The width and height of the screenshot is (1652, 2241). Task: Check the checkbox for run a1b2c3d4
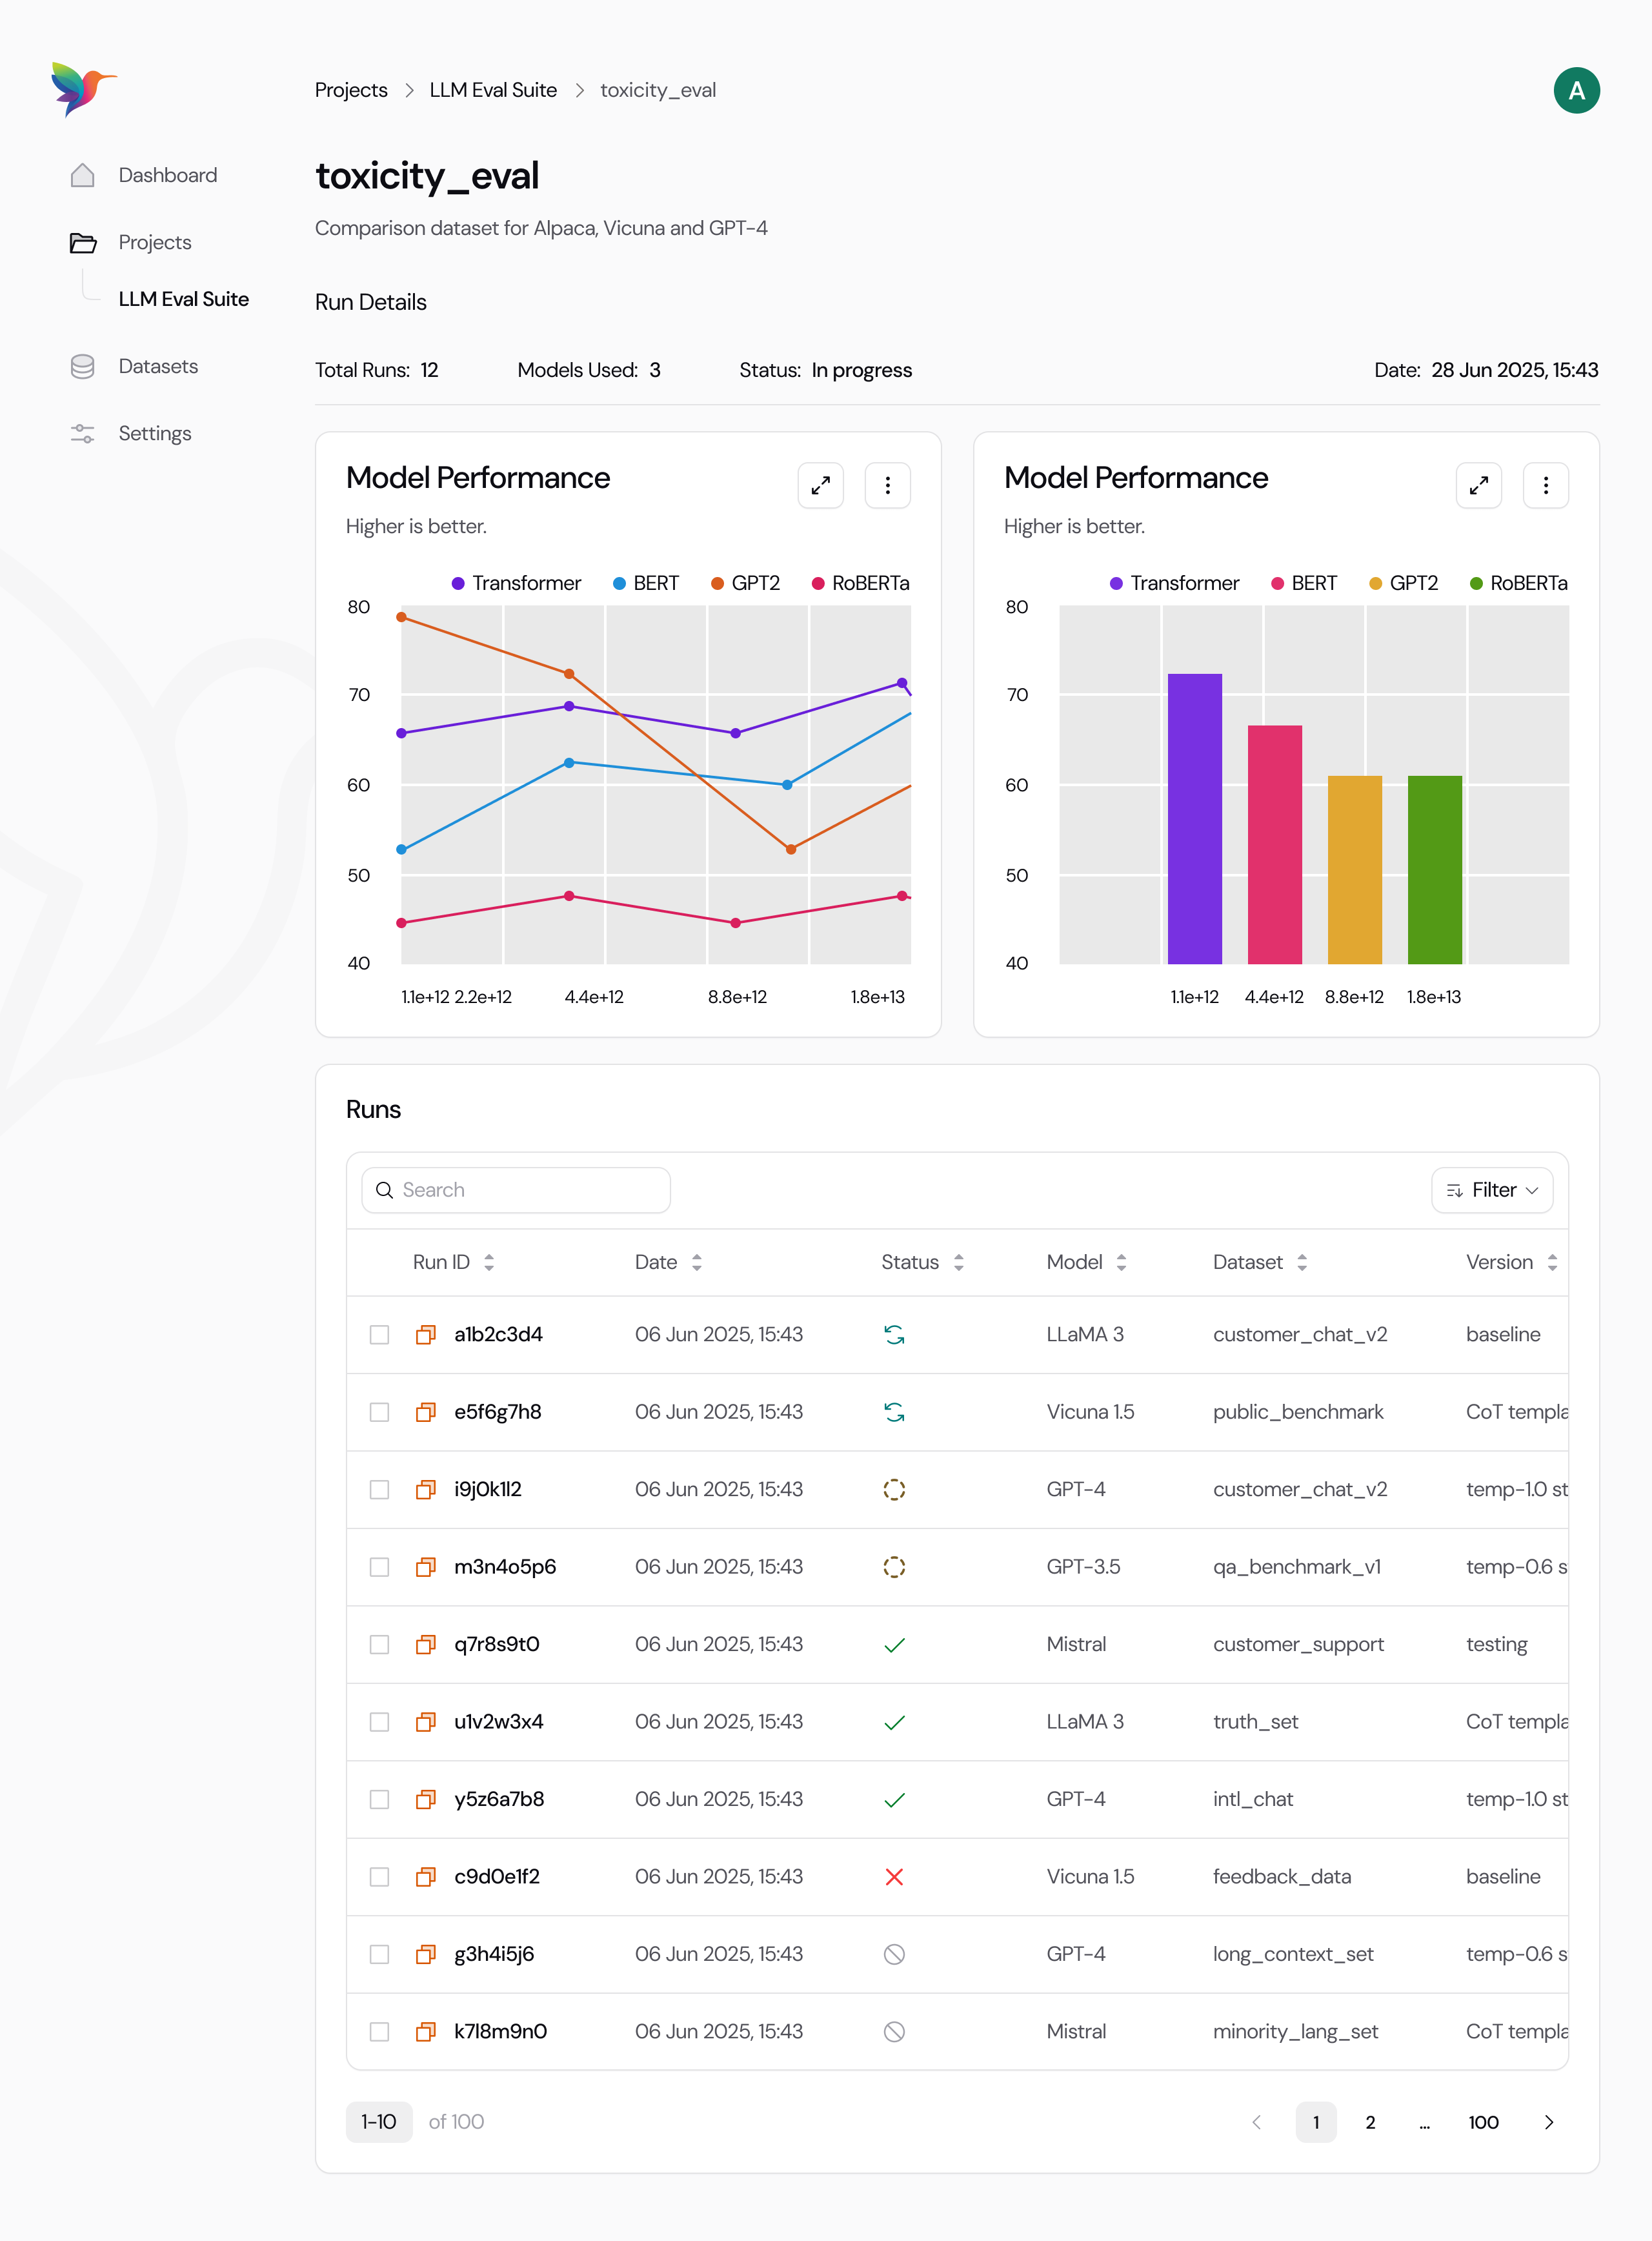click(x=379, y=1334)
